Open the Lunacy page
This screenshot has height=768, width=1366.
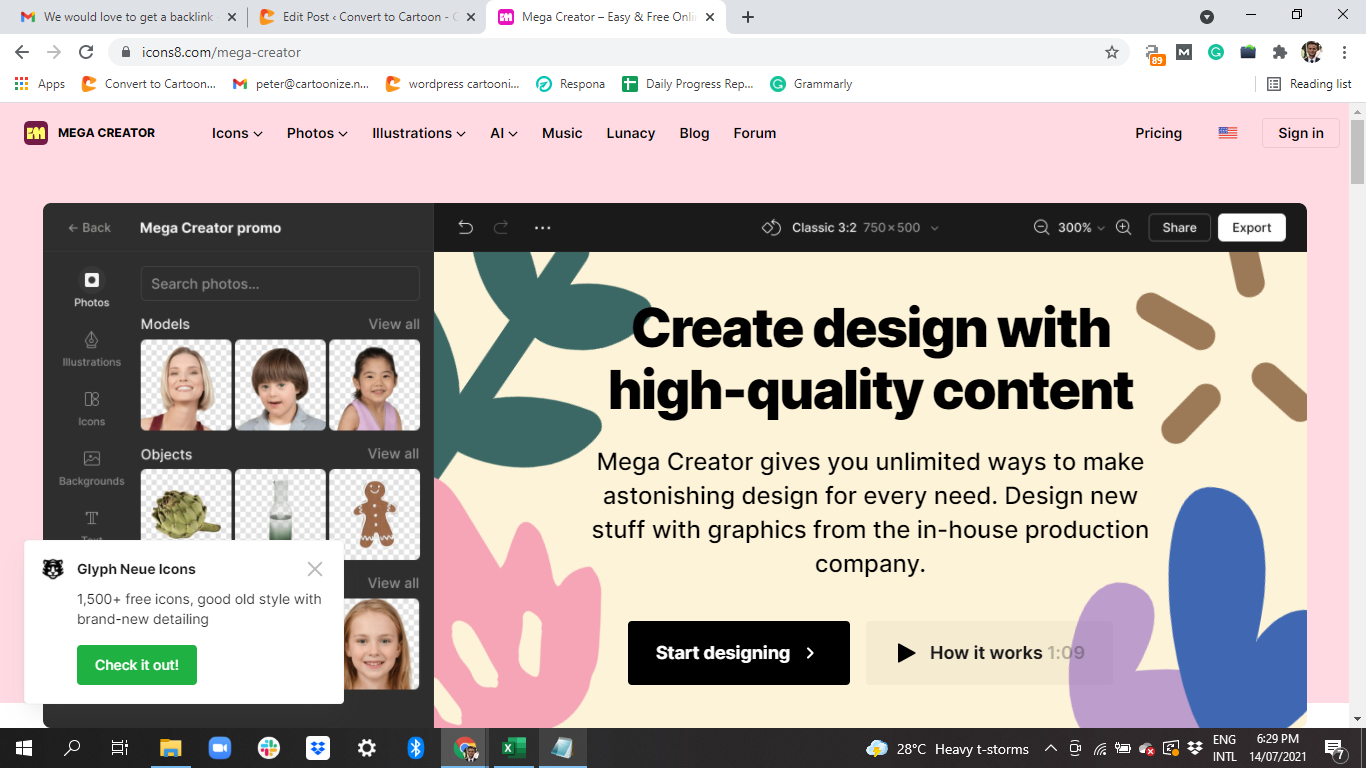click(631, 133)
